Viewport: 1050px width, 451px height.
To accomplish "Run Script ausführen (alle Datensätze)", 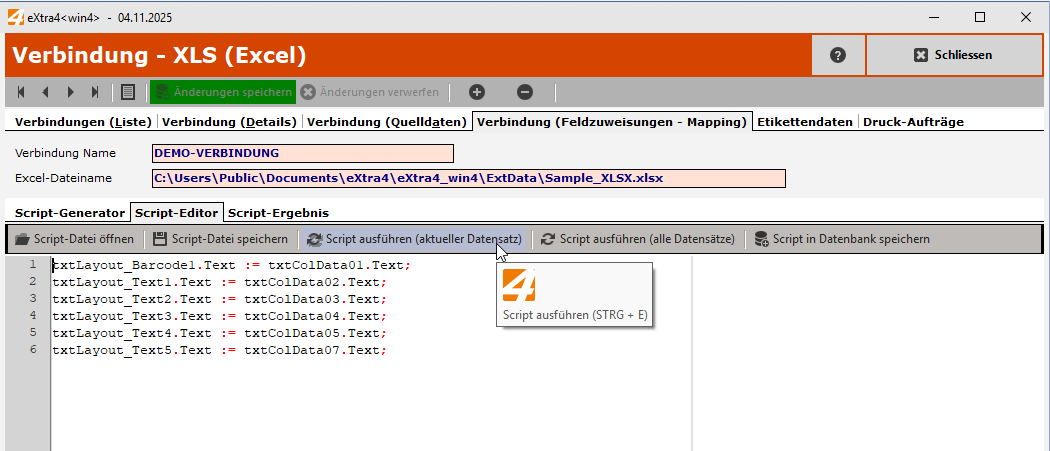I will 638,239.
